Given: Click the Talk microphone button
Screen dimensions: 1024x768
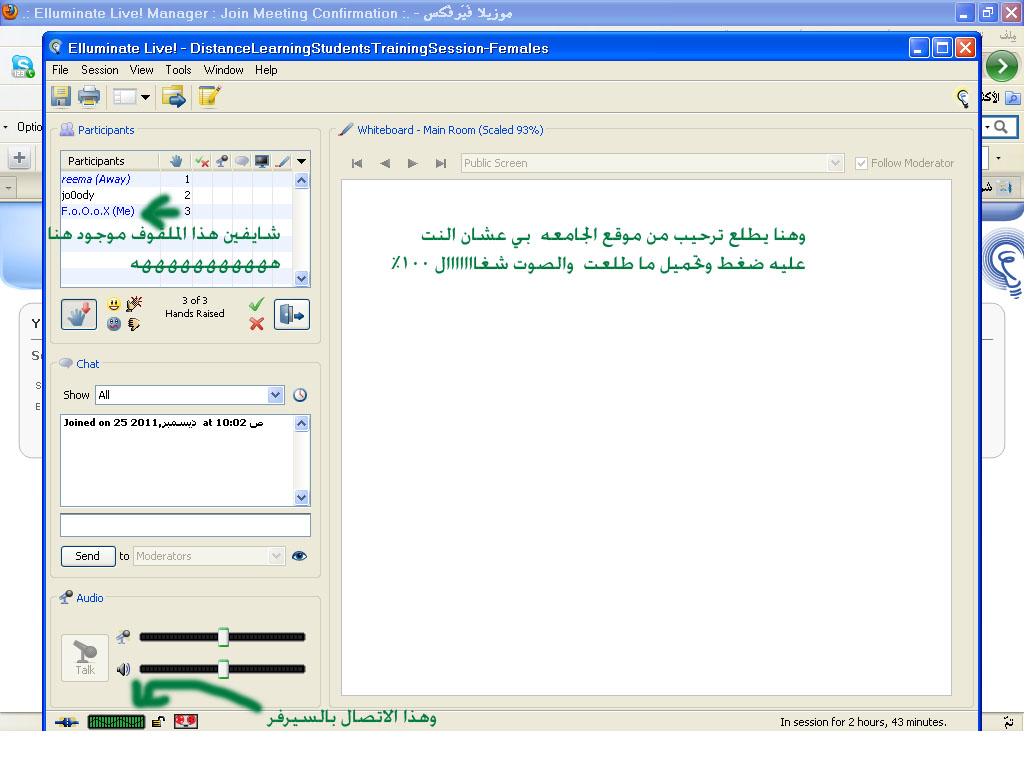Looking at the screenshot, I should pos(85,658).
